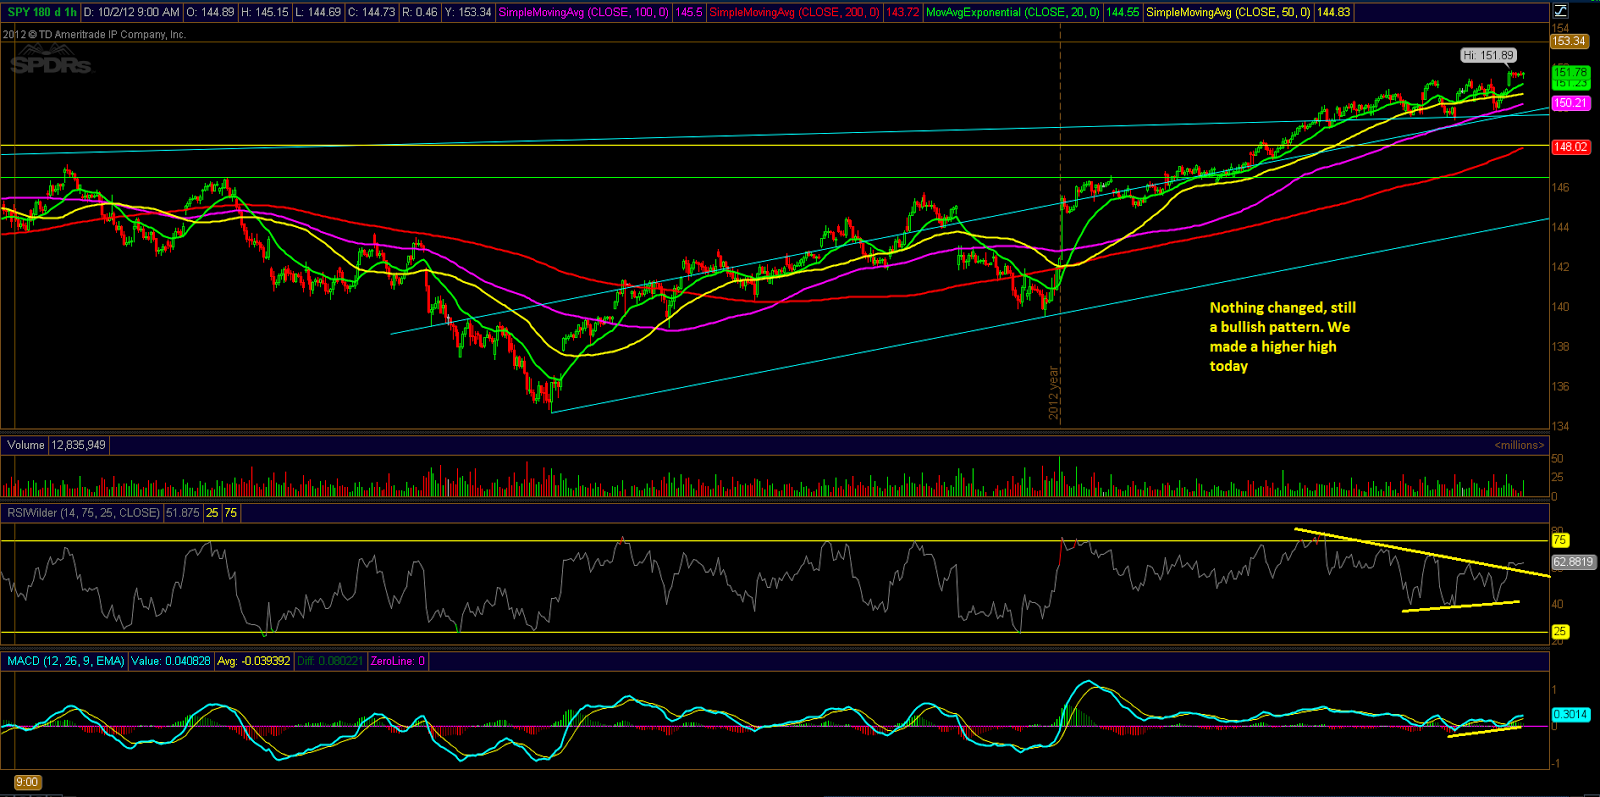Click the MACD Avg: -0.039392 field

[254, 661]
